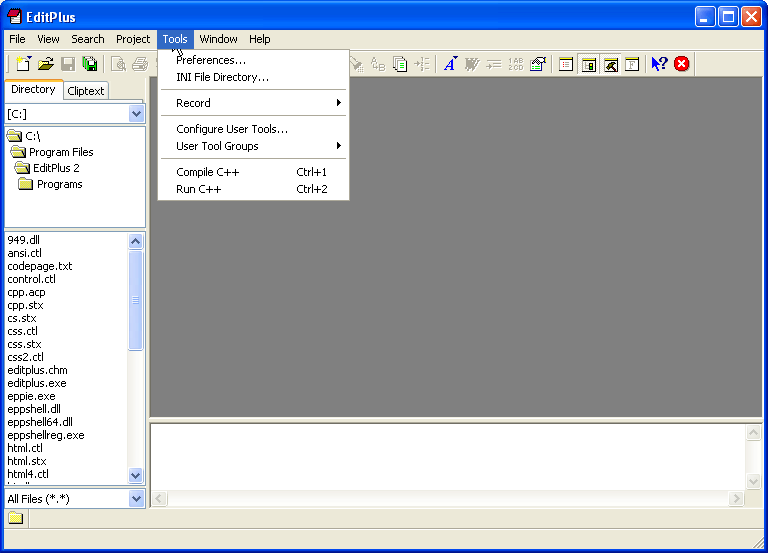Choose Configure User Tools... menu entry

click(253, 129)
